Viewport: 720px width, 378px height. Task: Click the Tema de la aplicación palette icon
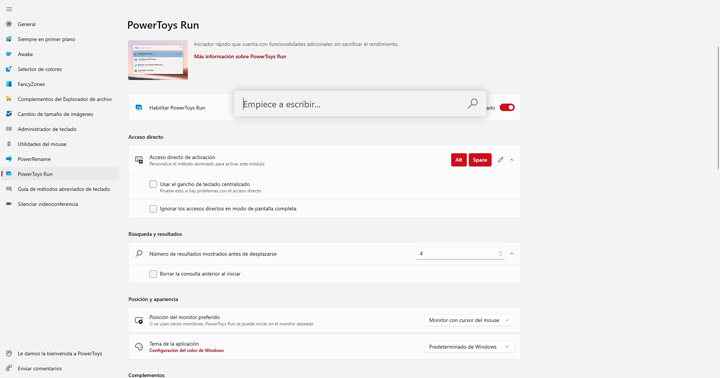pyautogui.click(x=139, y=347)
